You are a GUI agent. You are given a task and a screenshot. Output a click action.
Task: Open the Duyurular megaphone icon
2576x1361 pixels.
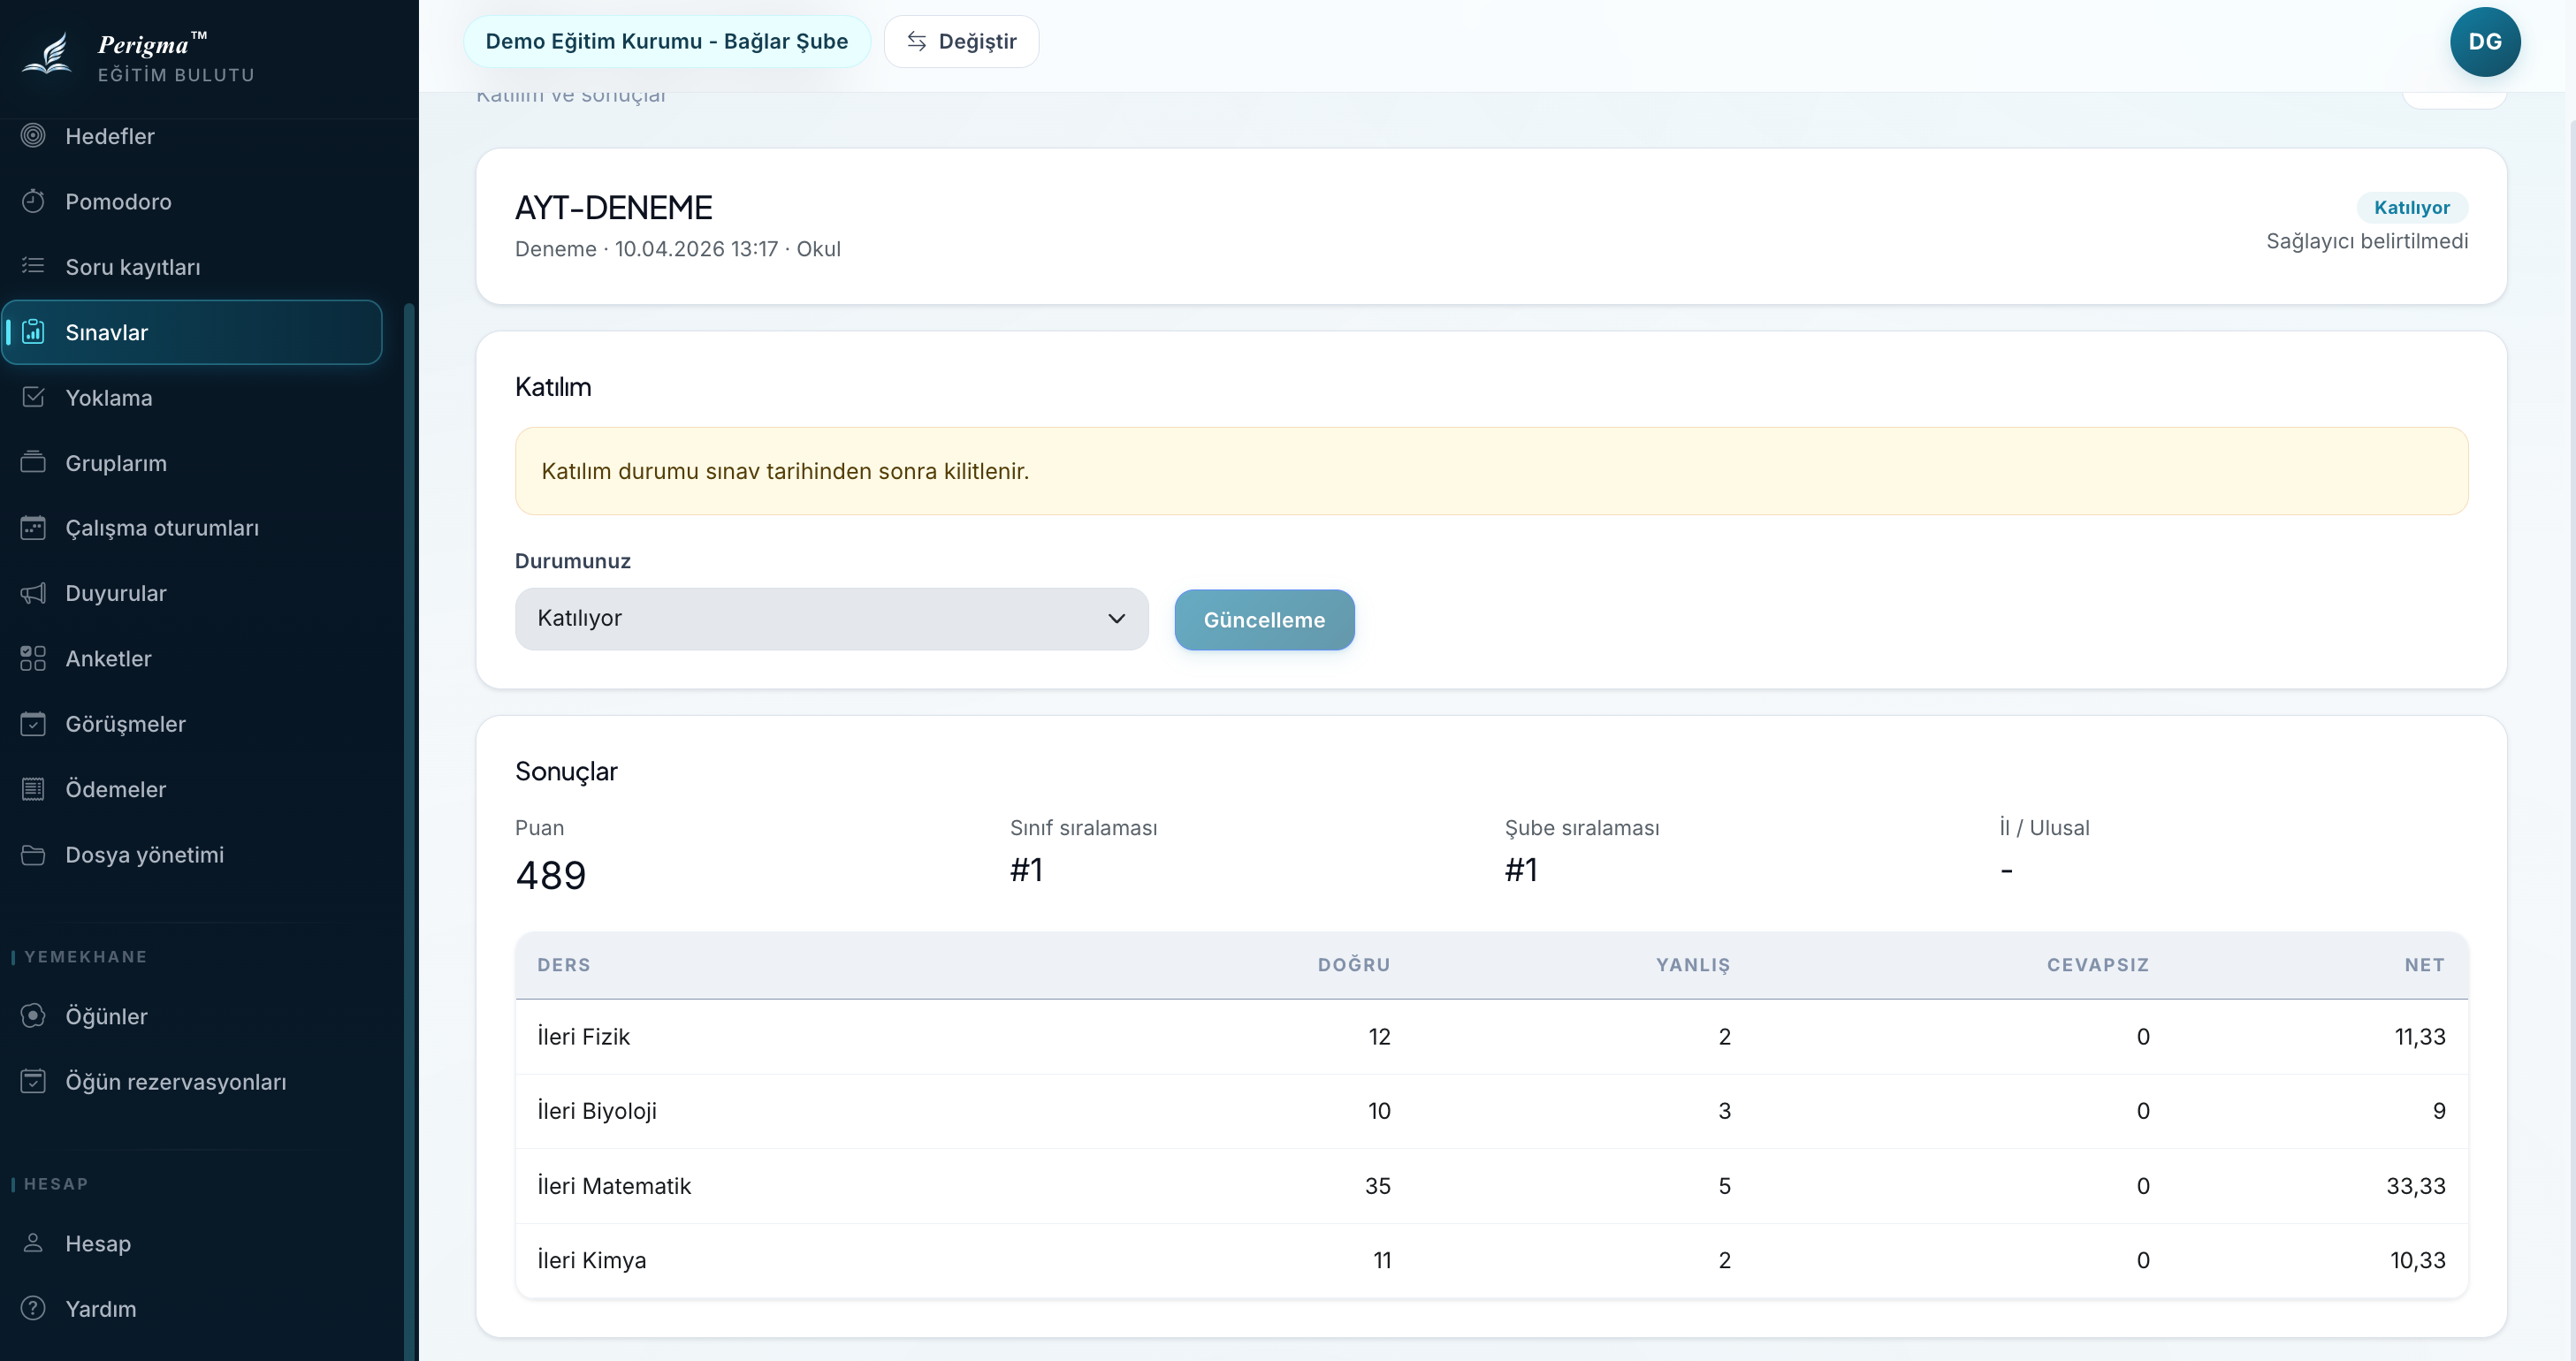[x=33, y=593]
